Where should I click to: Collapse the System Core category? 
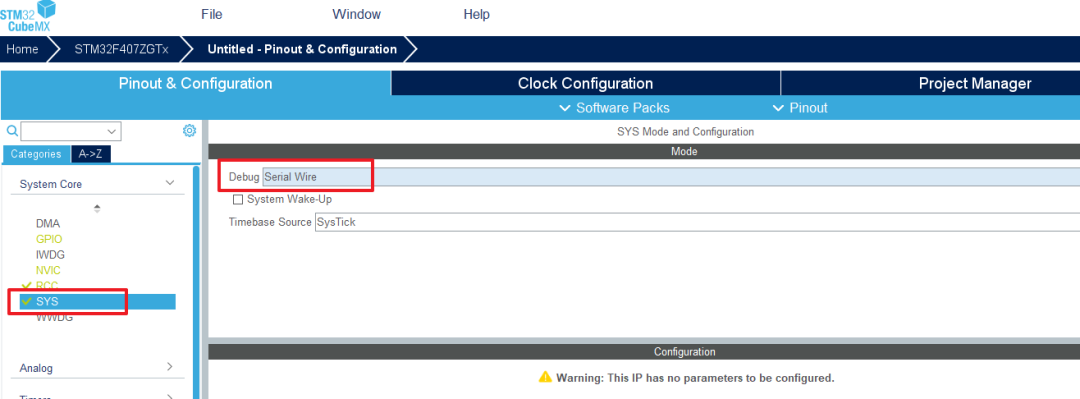tap(96, 184)
